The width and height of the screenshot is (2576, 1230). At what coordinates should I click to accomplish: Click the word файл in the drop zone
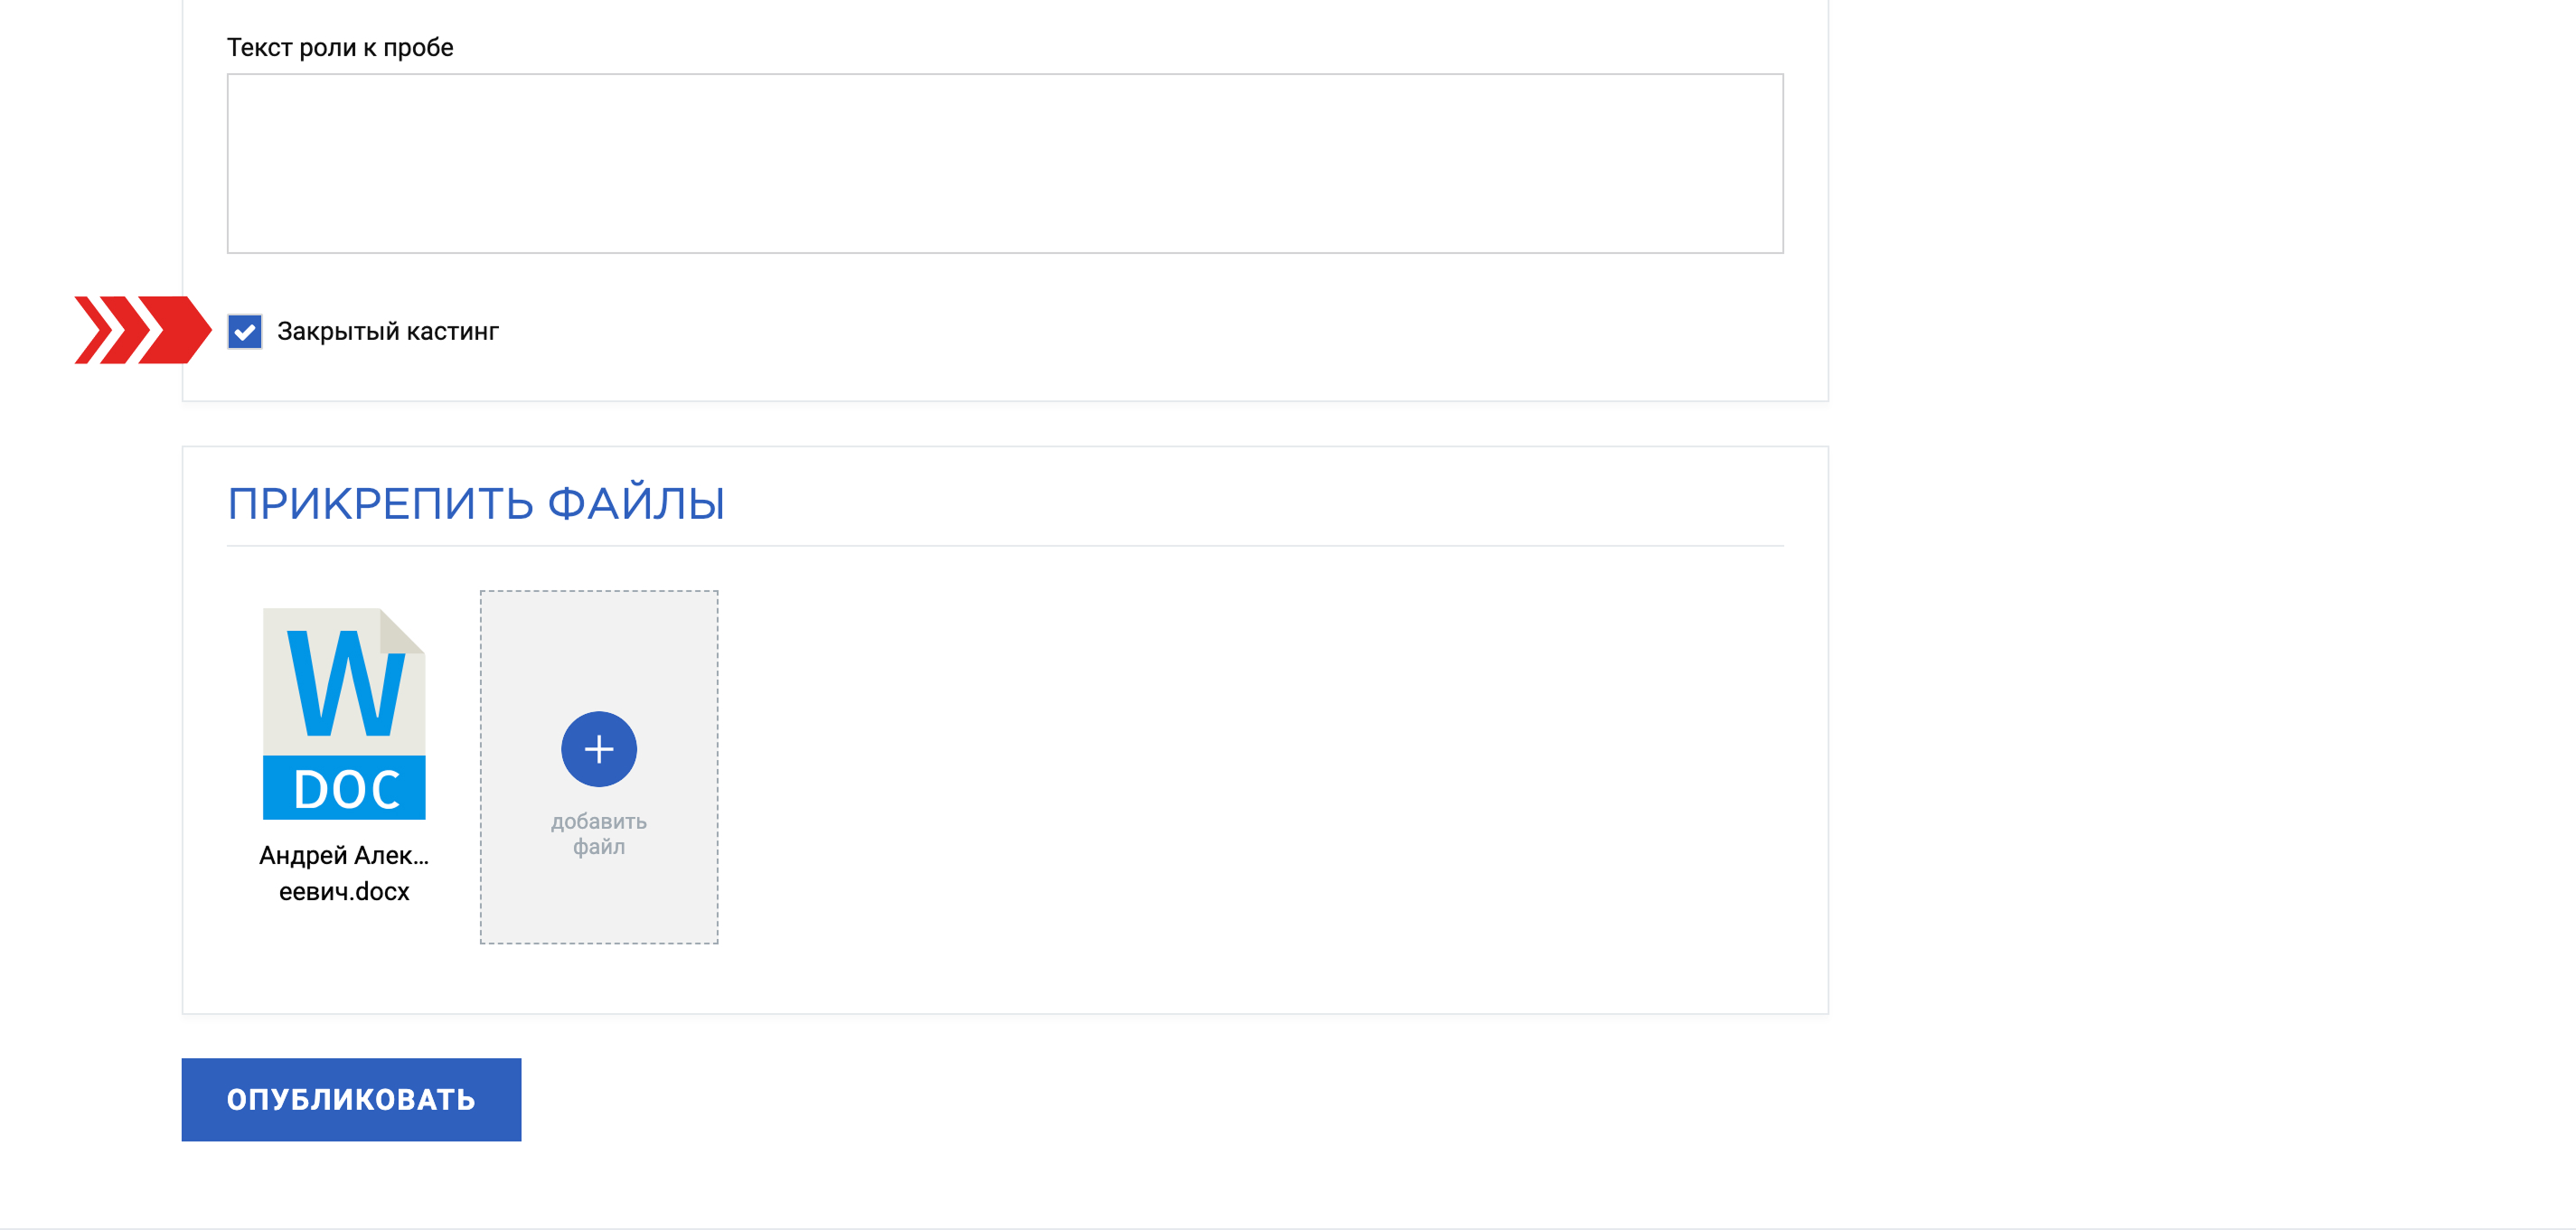tap(599, 847)
